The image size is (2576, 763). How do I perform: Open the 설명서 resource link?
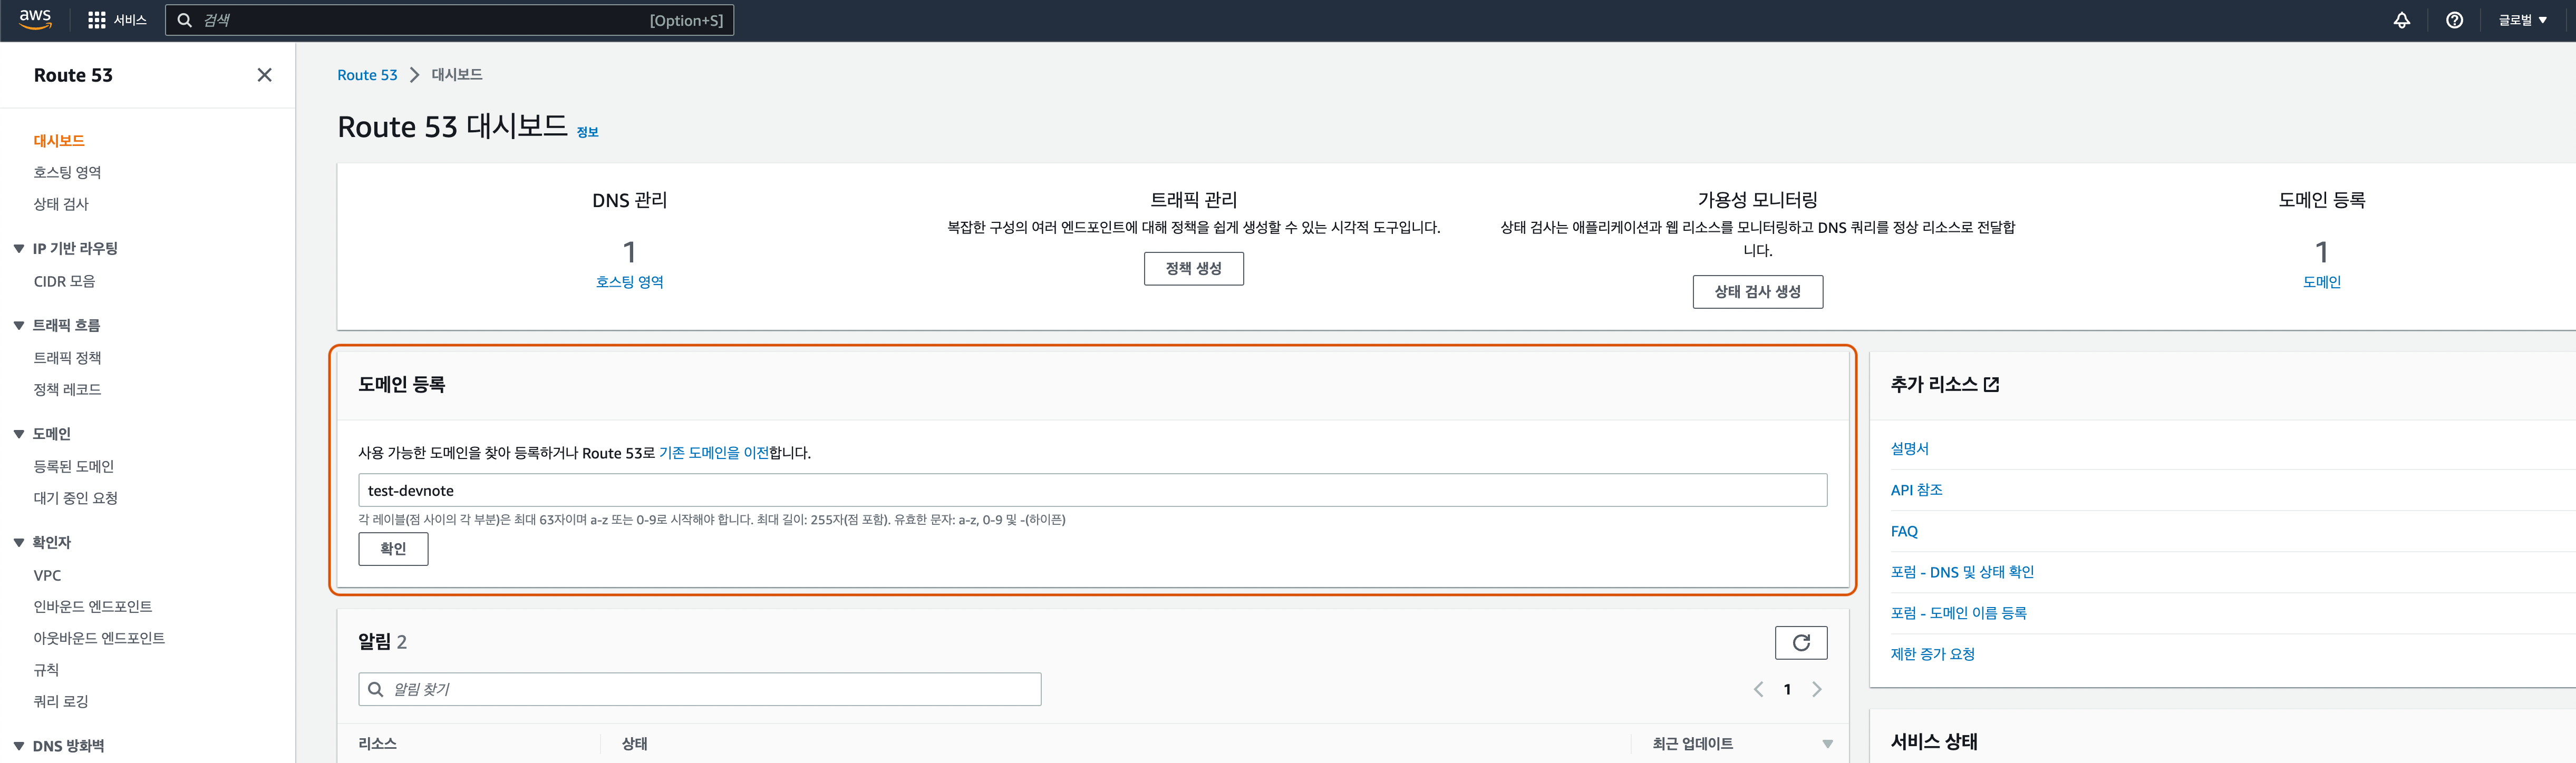(x=1909, y=449)
